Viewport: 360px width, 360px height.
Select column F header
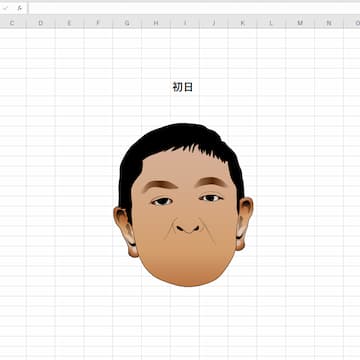coord(98,23)
